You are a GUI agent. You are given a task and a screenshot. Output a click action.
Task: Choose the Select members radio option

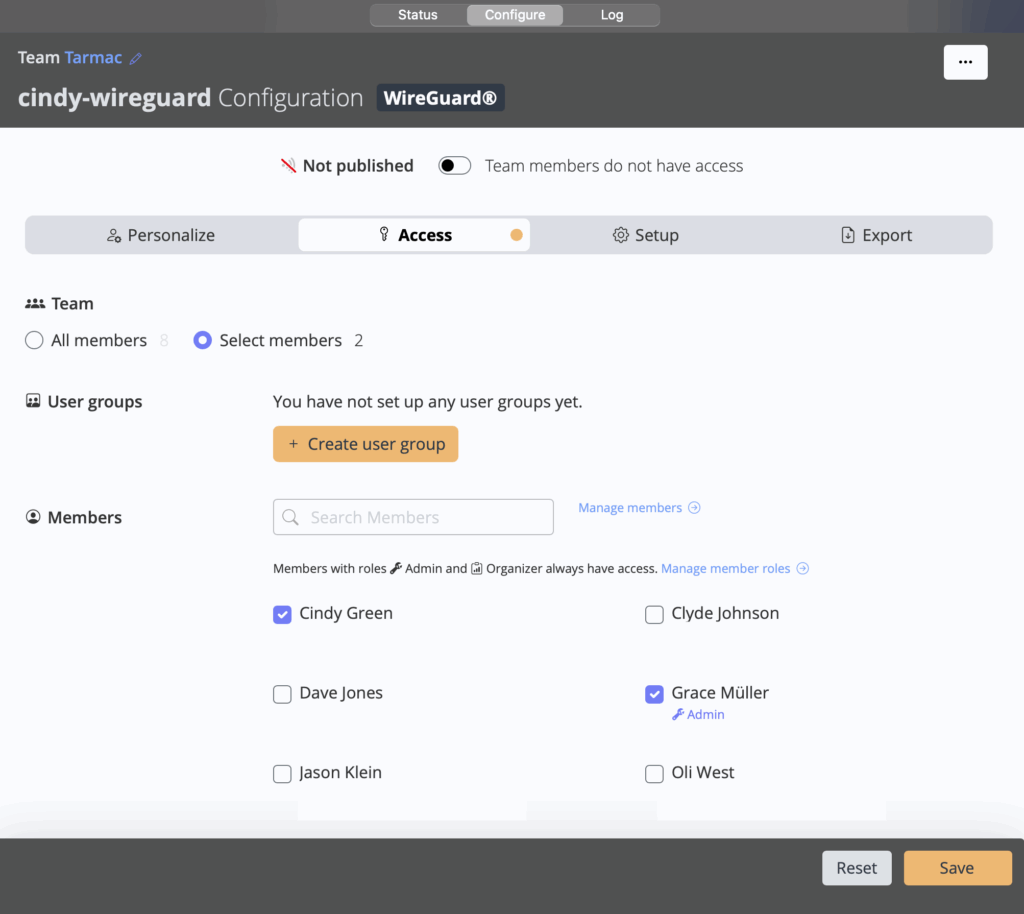pos(203,341)
